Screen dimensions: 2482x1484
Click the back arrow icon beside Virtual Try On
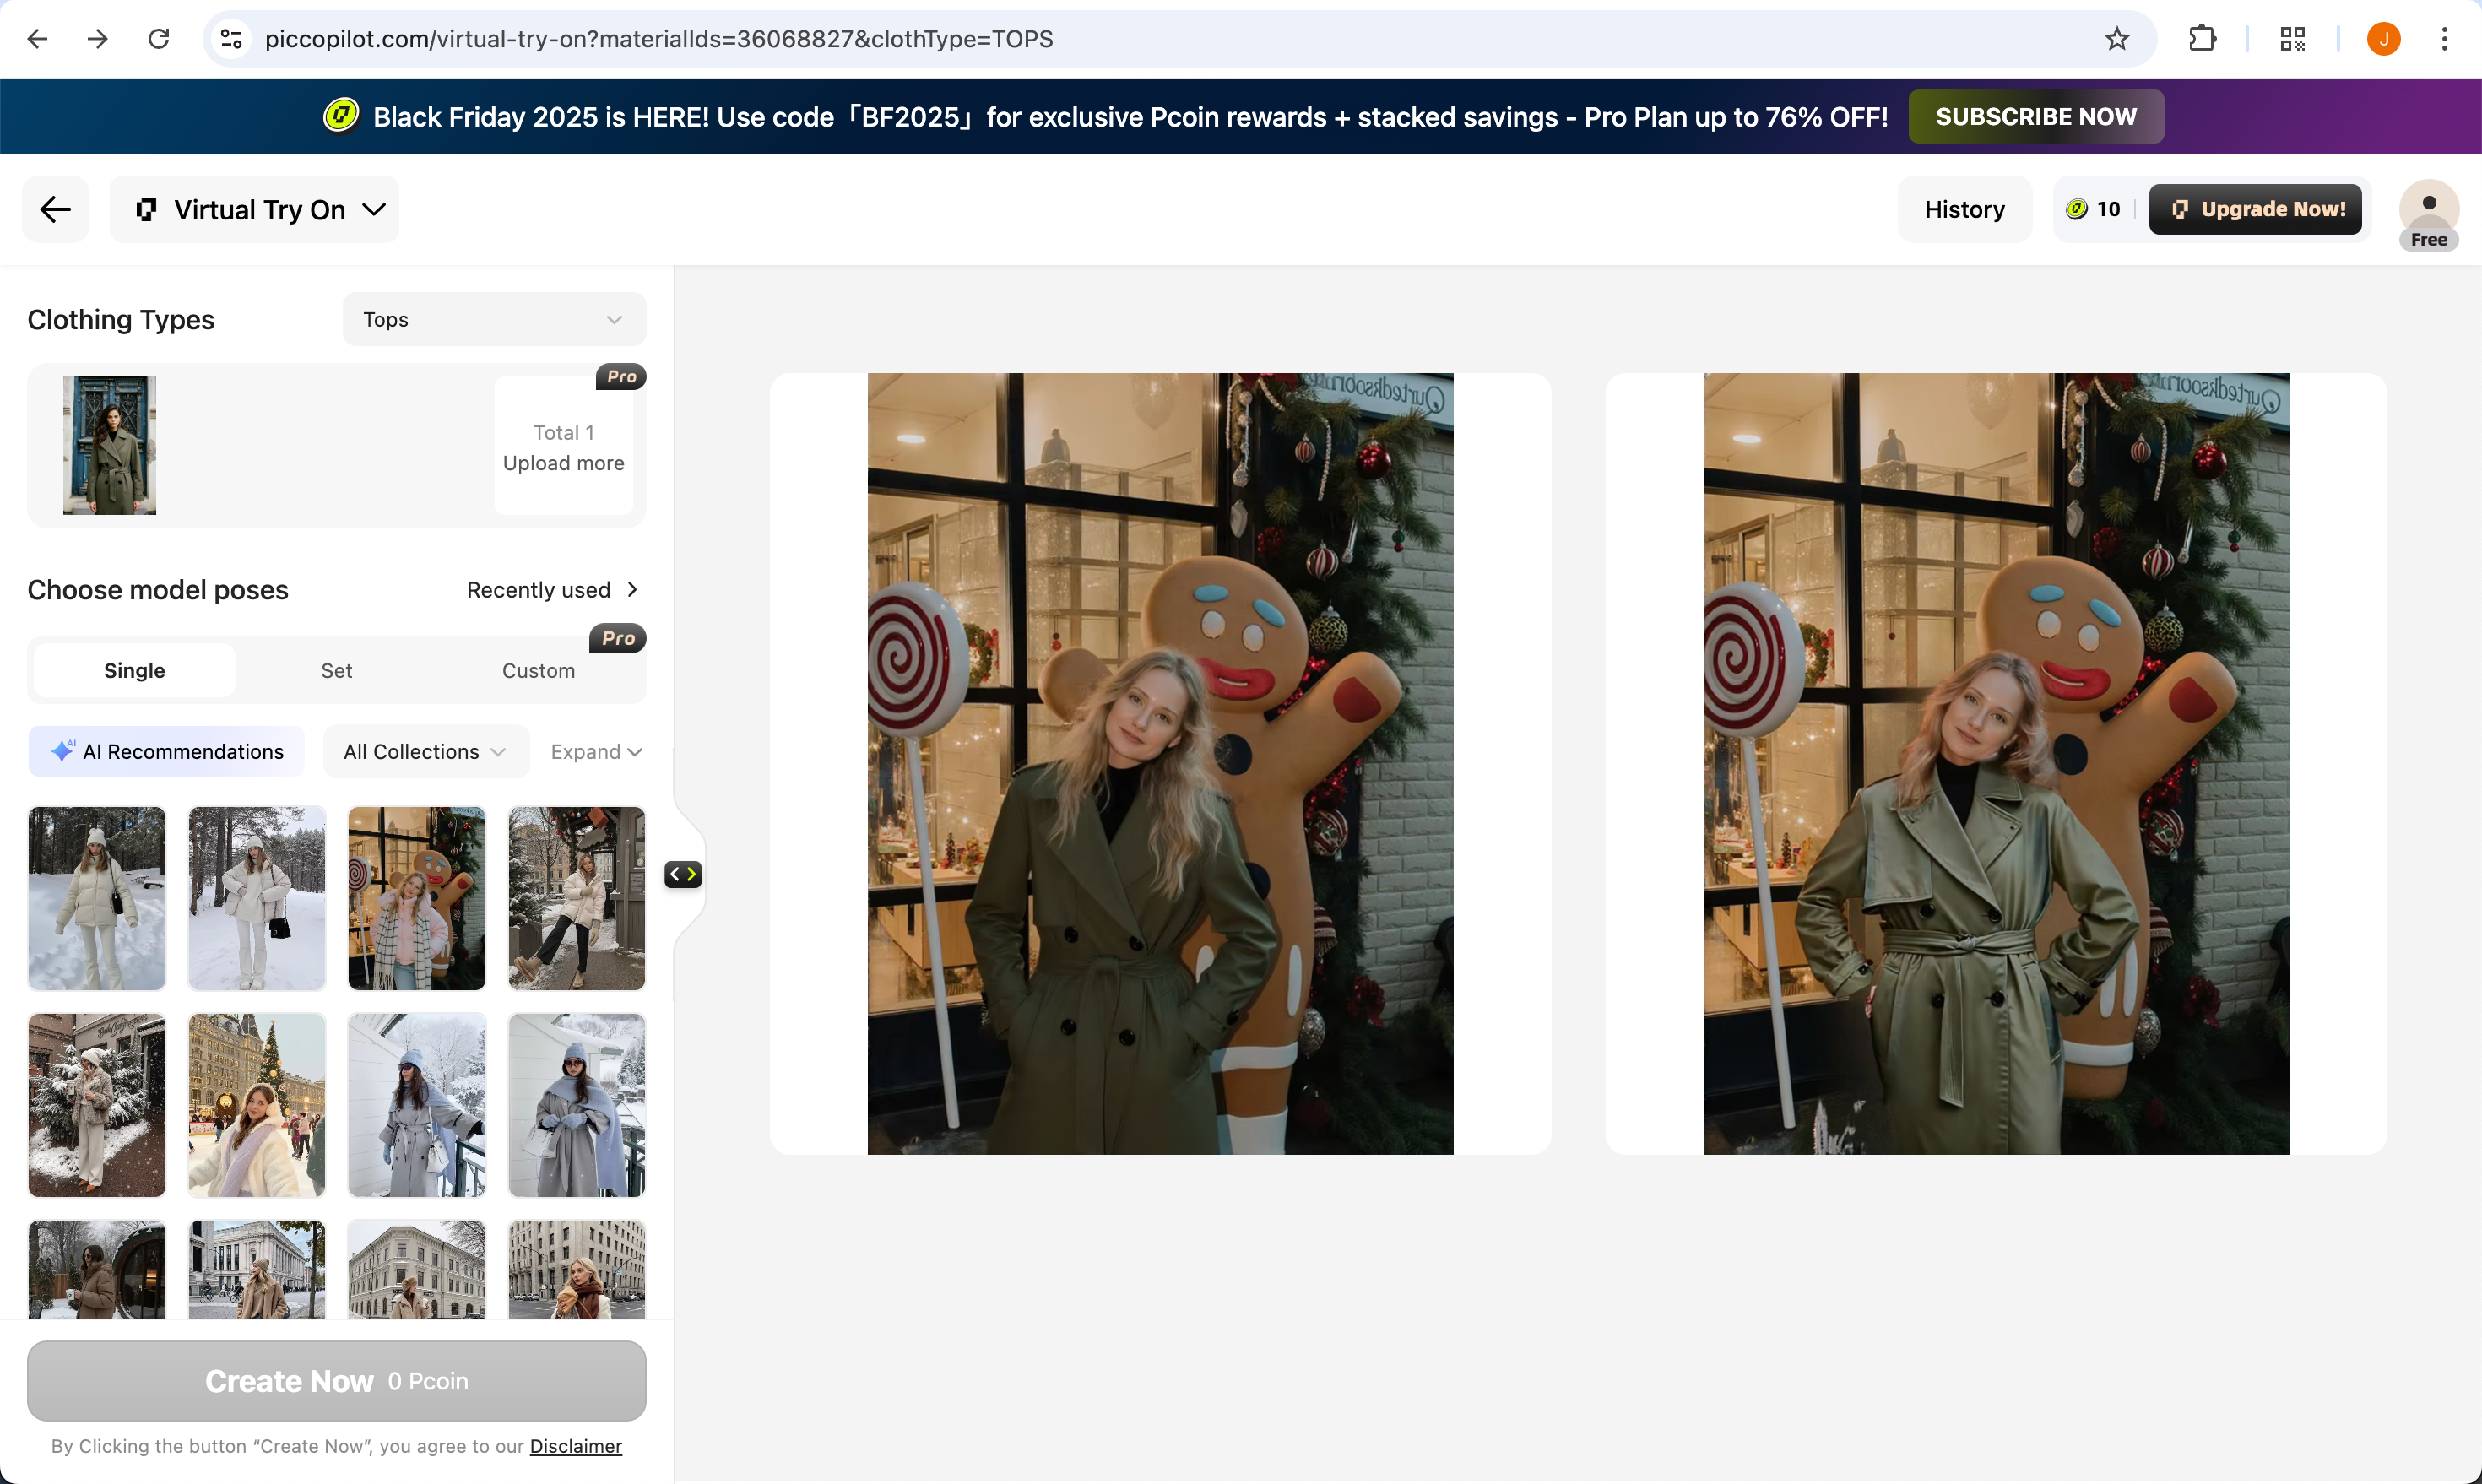point(56,209)
